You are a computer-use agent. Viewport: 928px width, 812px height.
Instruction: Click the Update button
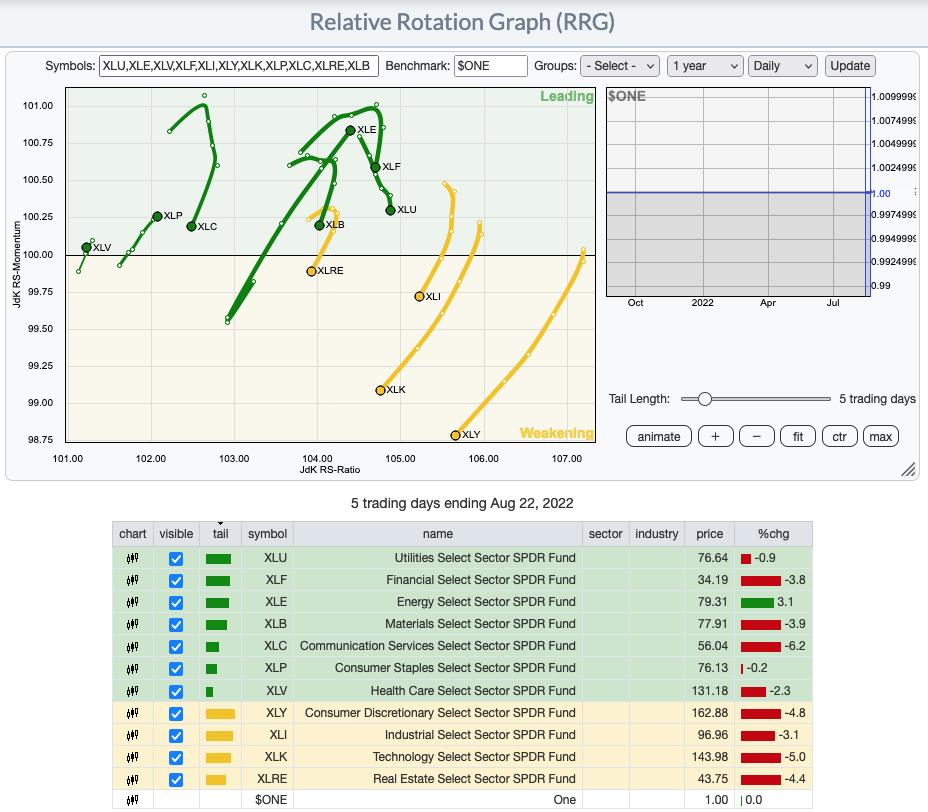[x=850, y=66]
